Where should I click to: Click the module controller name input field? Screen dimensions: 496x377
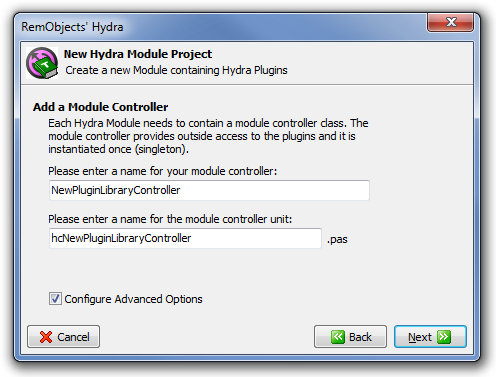pyautogui.click(x=209, y=190)
